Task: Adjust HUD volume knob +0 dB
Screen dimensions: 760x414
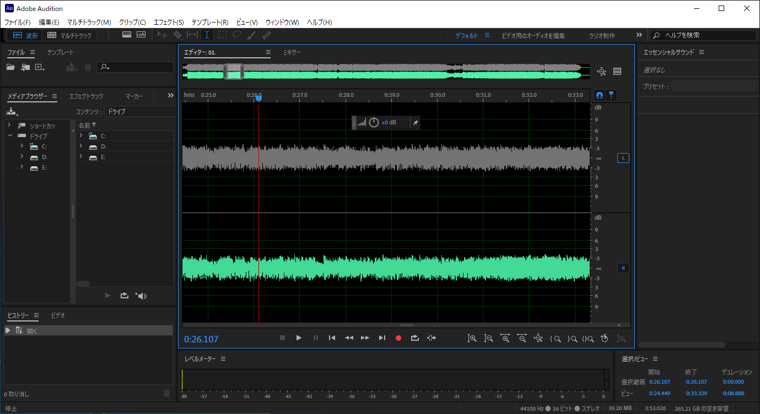Action: click(374, 123)
